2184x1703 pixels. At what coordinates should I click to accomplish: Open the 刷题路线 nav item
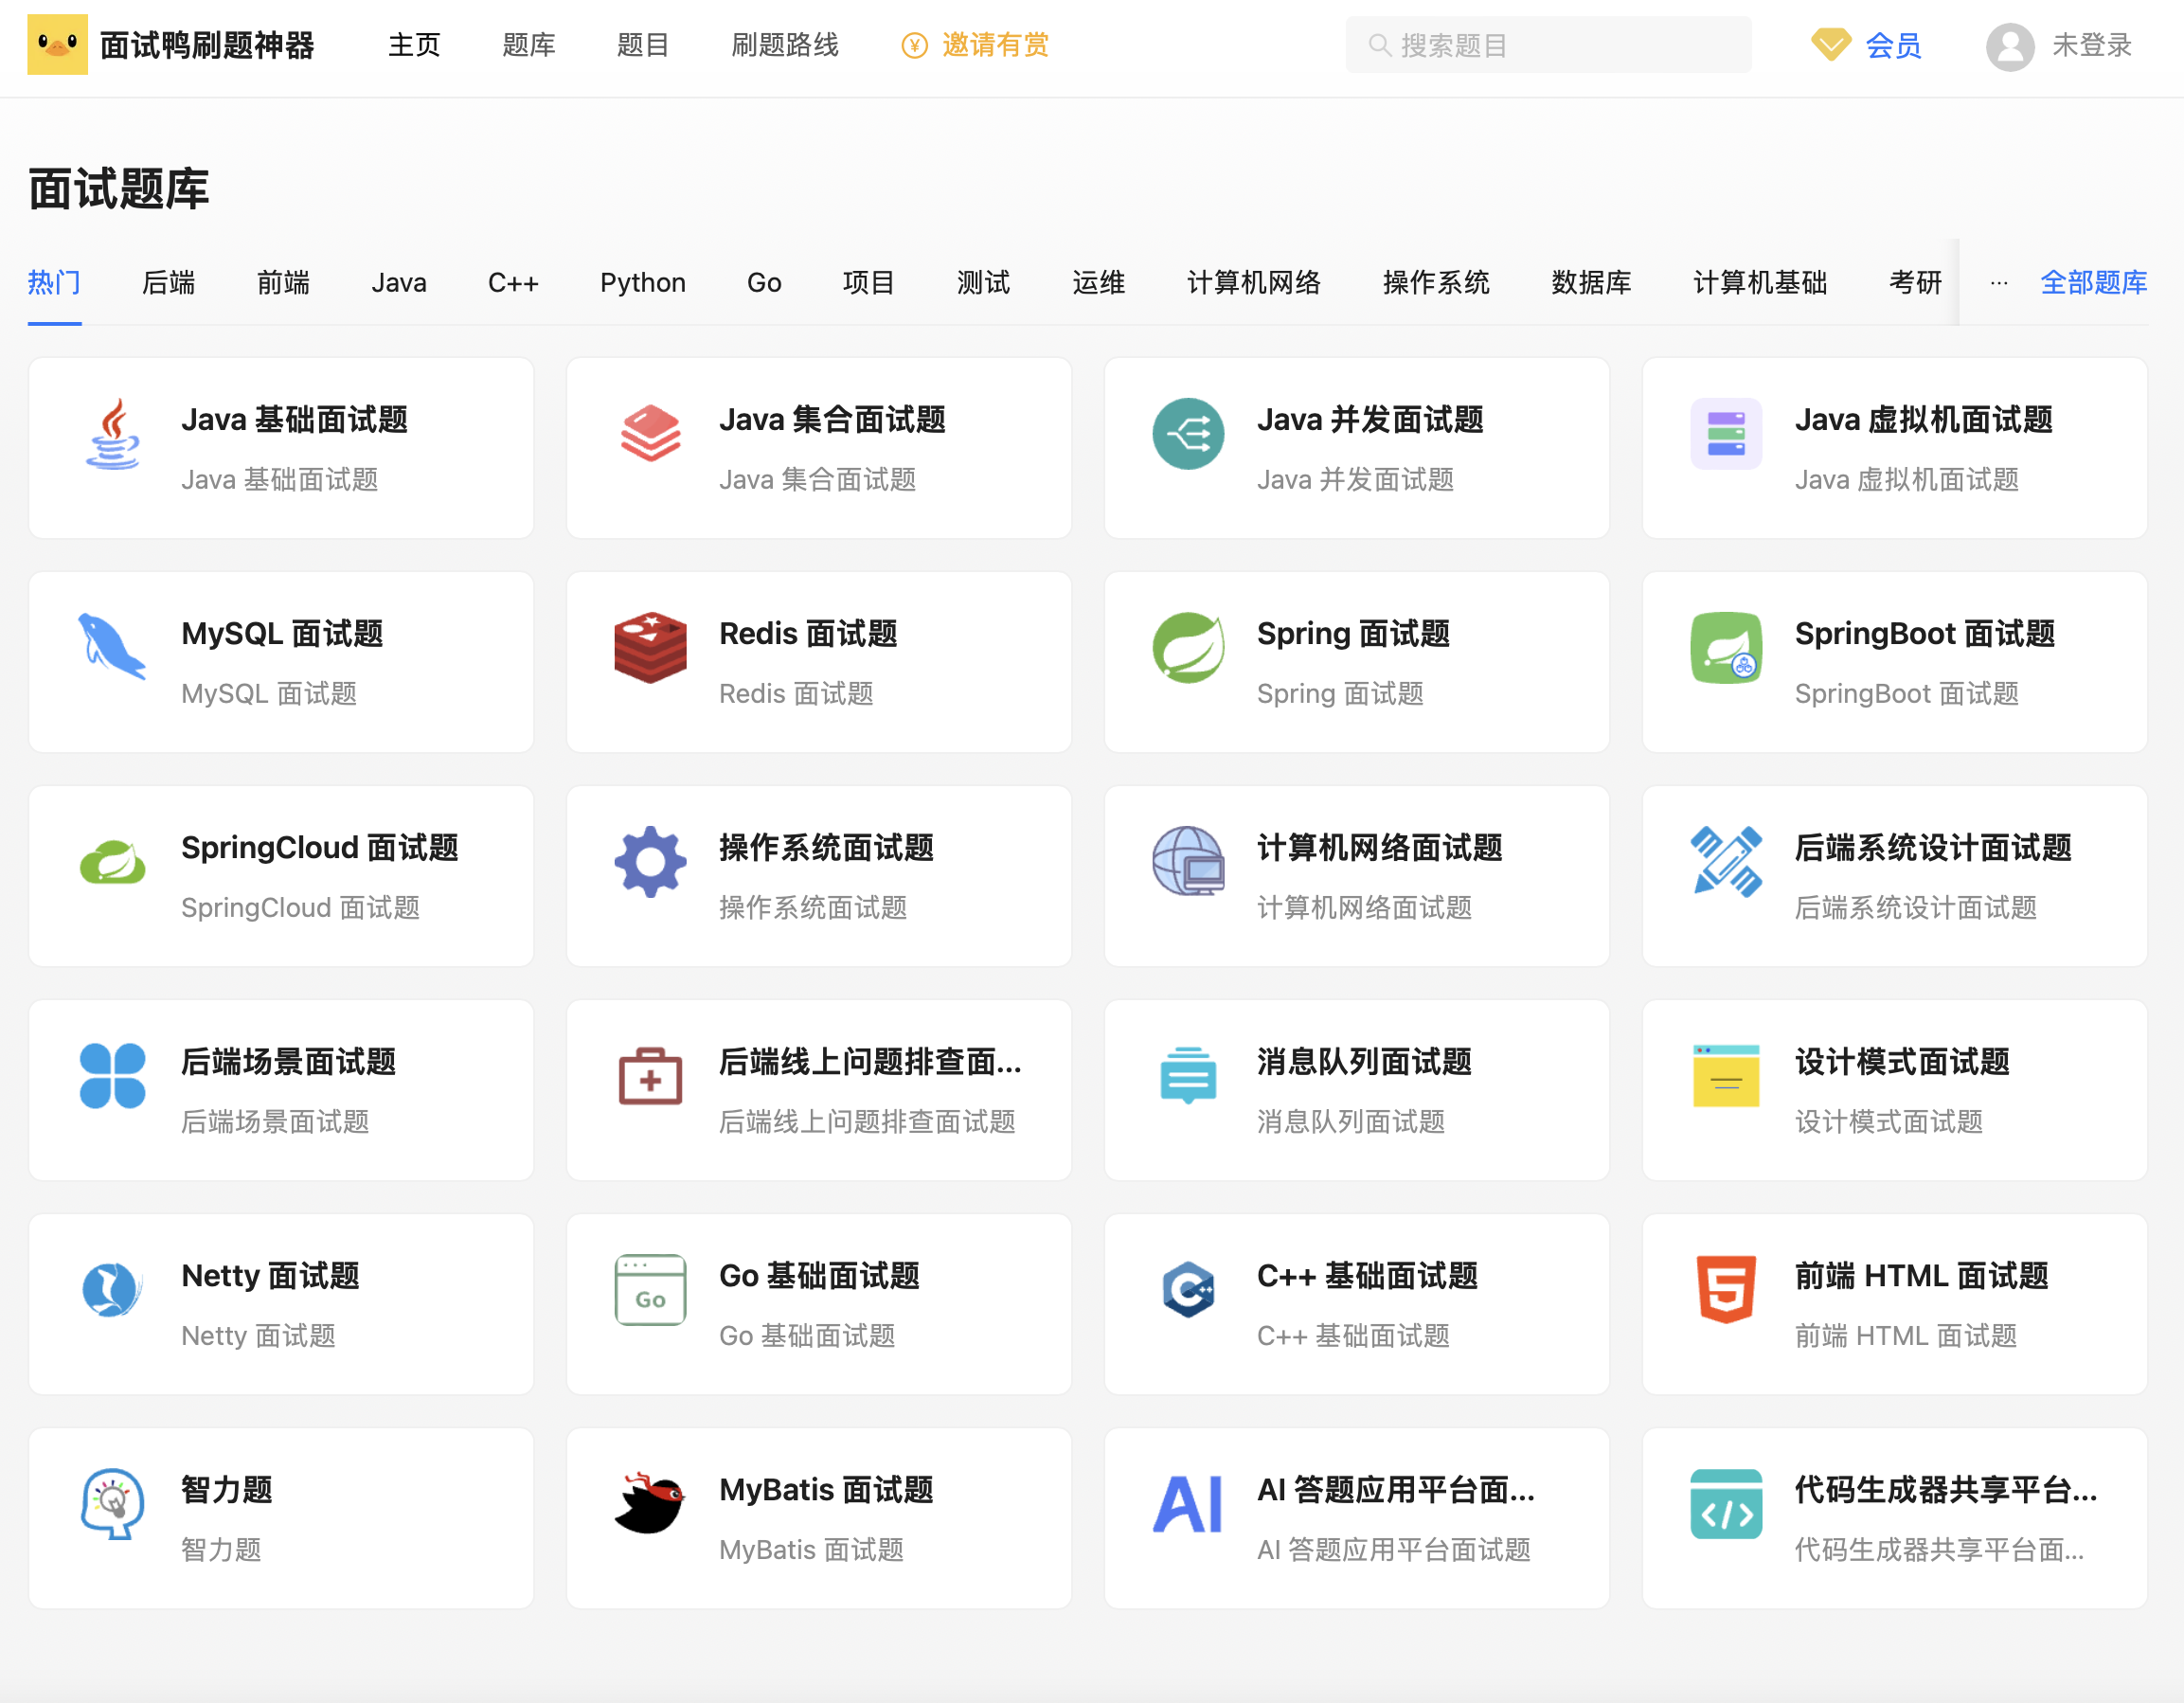point(785,45)
